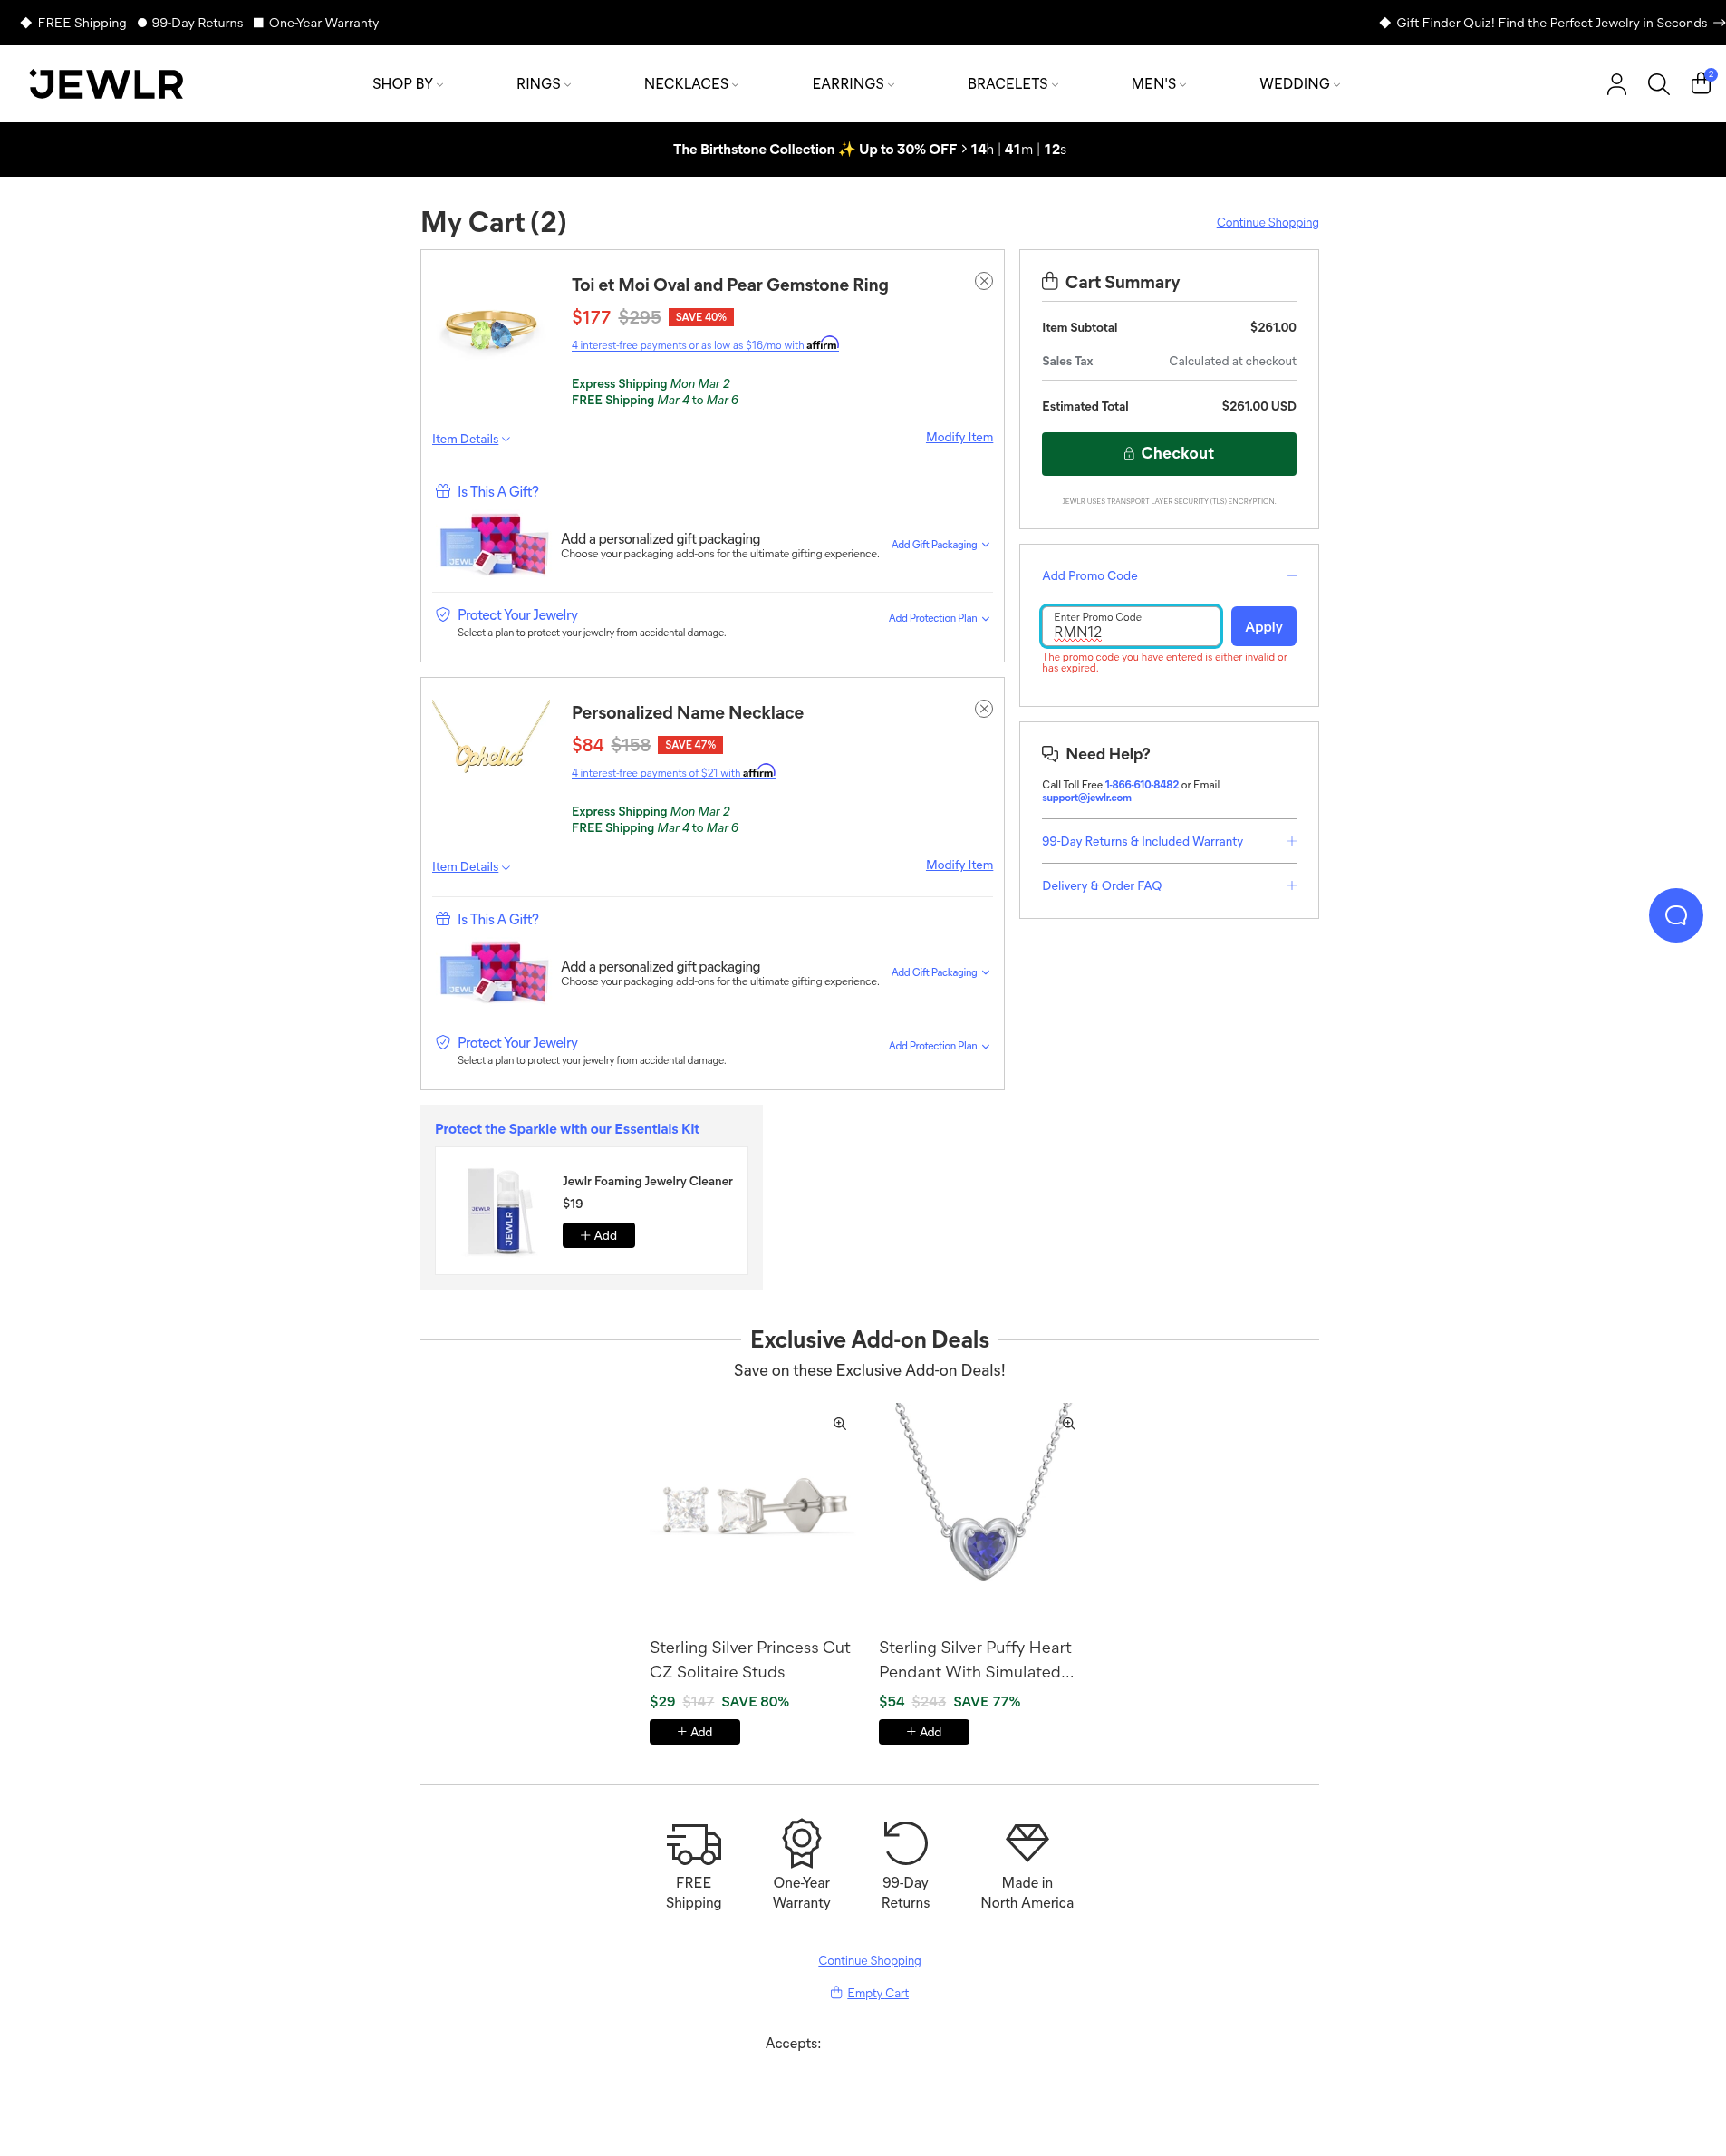Open the shopping bag cart icon

click(1701, 83)
